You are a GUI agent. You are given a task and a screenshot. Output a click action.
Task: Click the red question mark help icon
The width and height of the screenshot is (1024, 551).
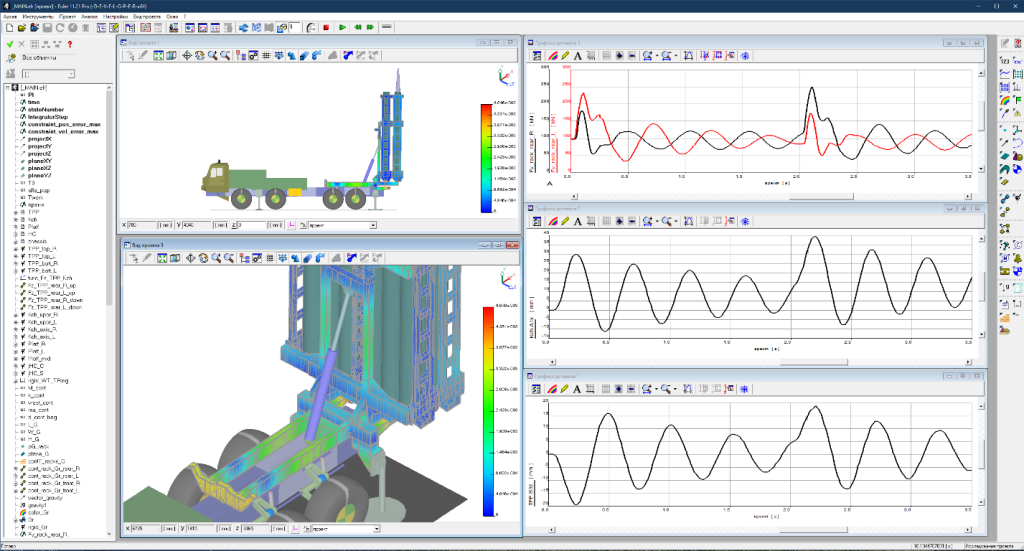[70, 44]
